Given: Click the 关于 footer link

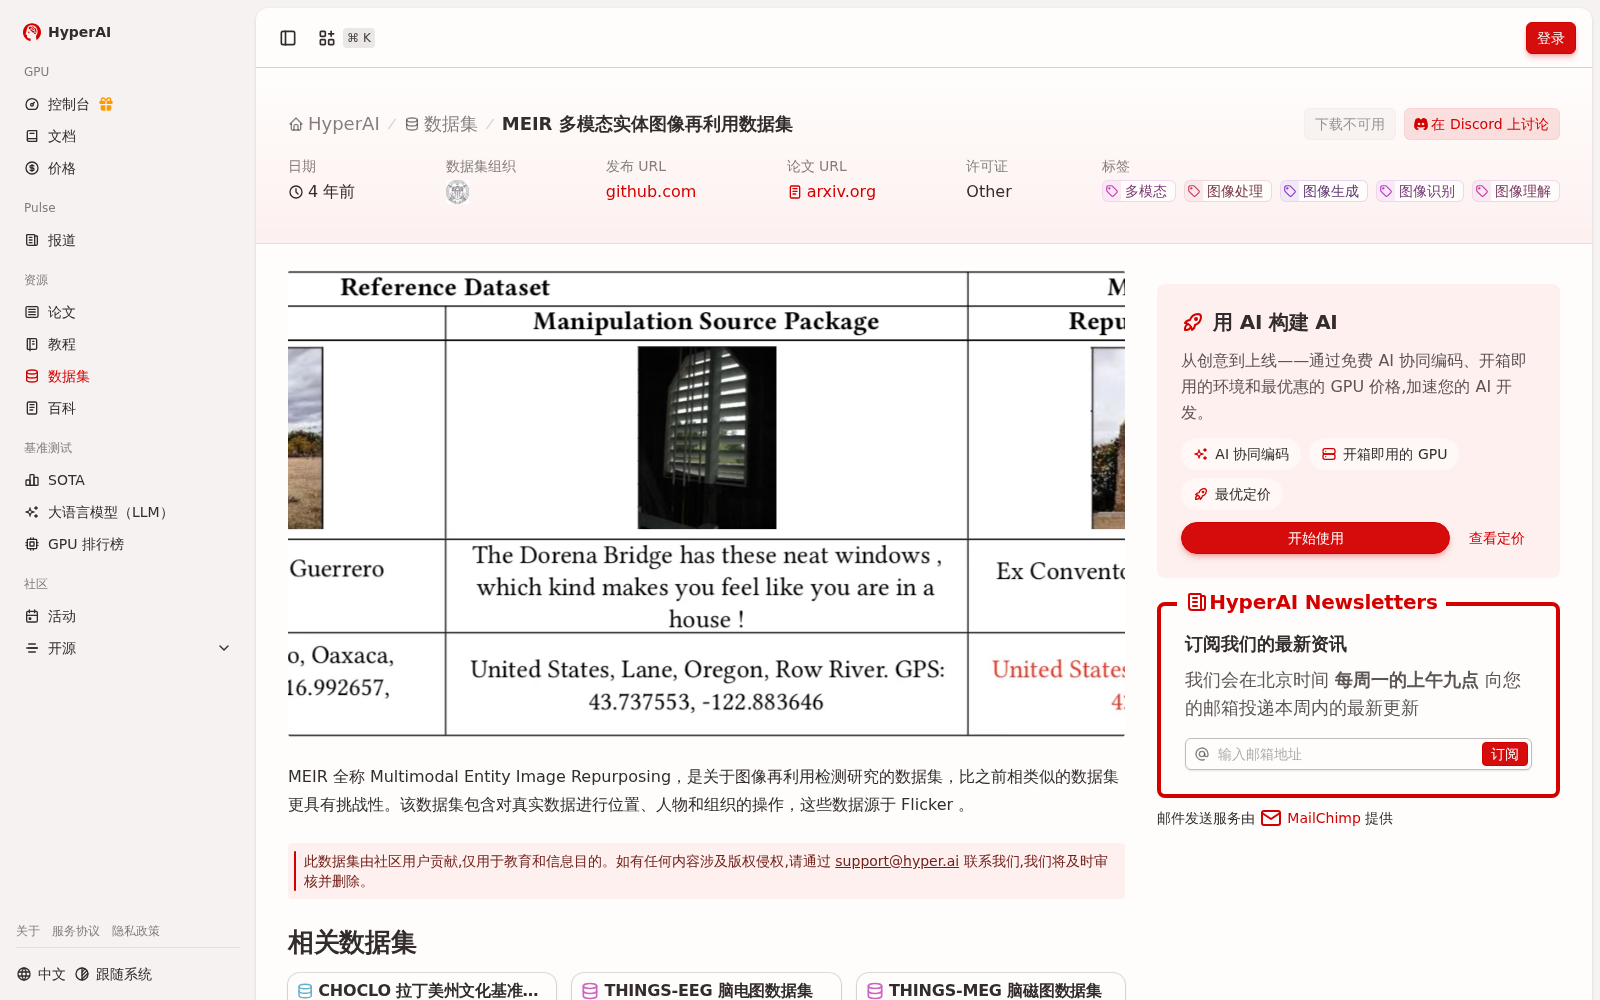Looking at the screenshot, I should click(x=28, y=931).
